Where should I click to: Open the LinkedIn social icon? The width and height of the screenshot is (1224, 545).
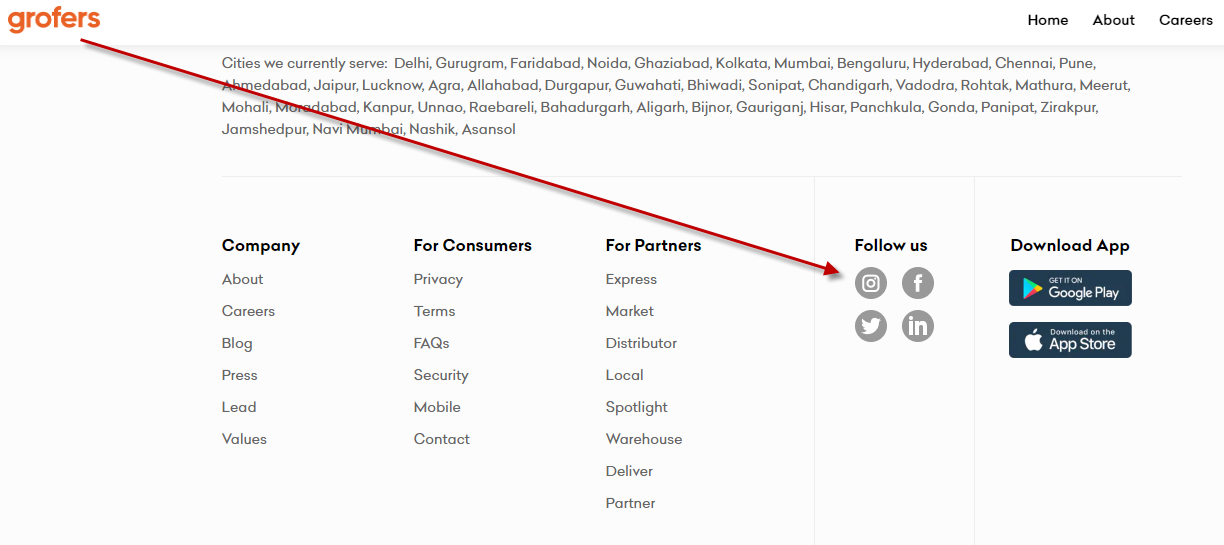pyautogui.click(x=918, y=326)
